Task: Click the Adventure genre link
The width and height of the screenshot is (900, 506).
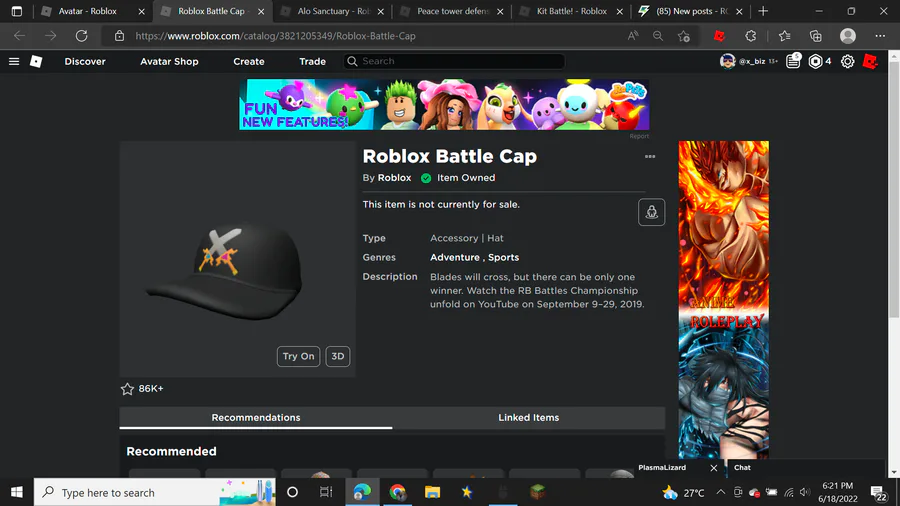Action: pyautogui.click(x=455, y=258)
